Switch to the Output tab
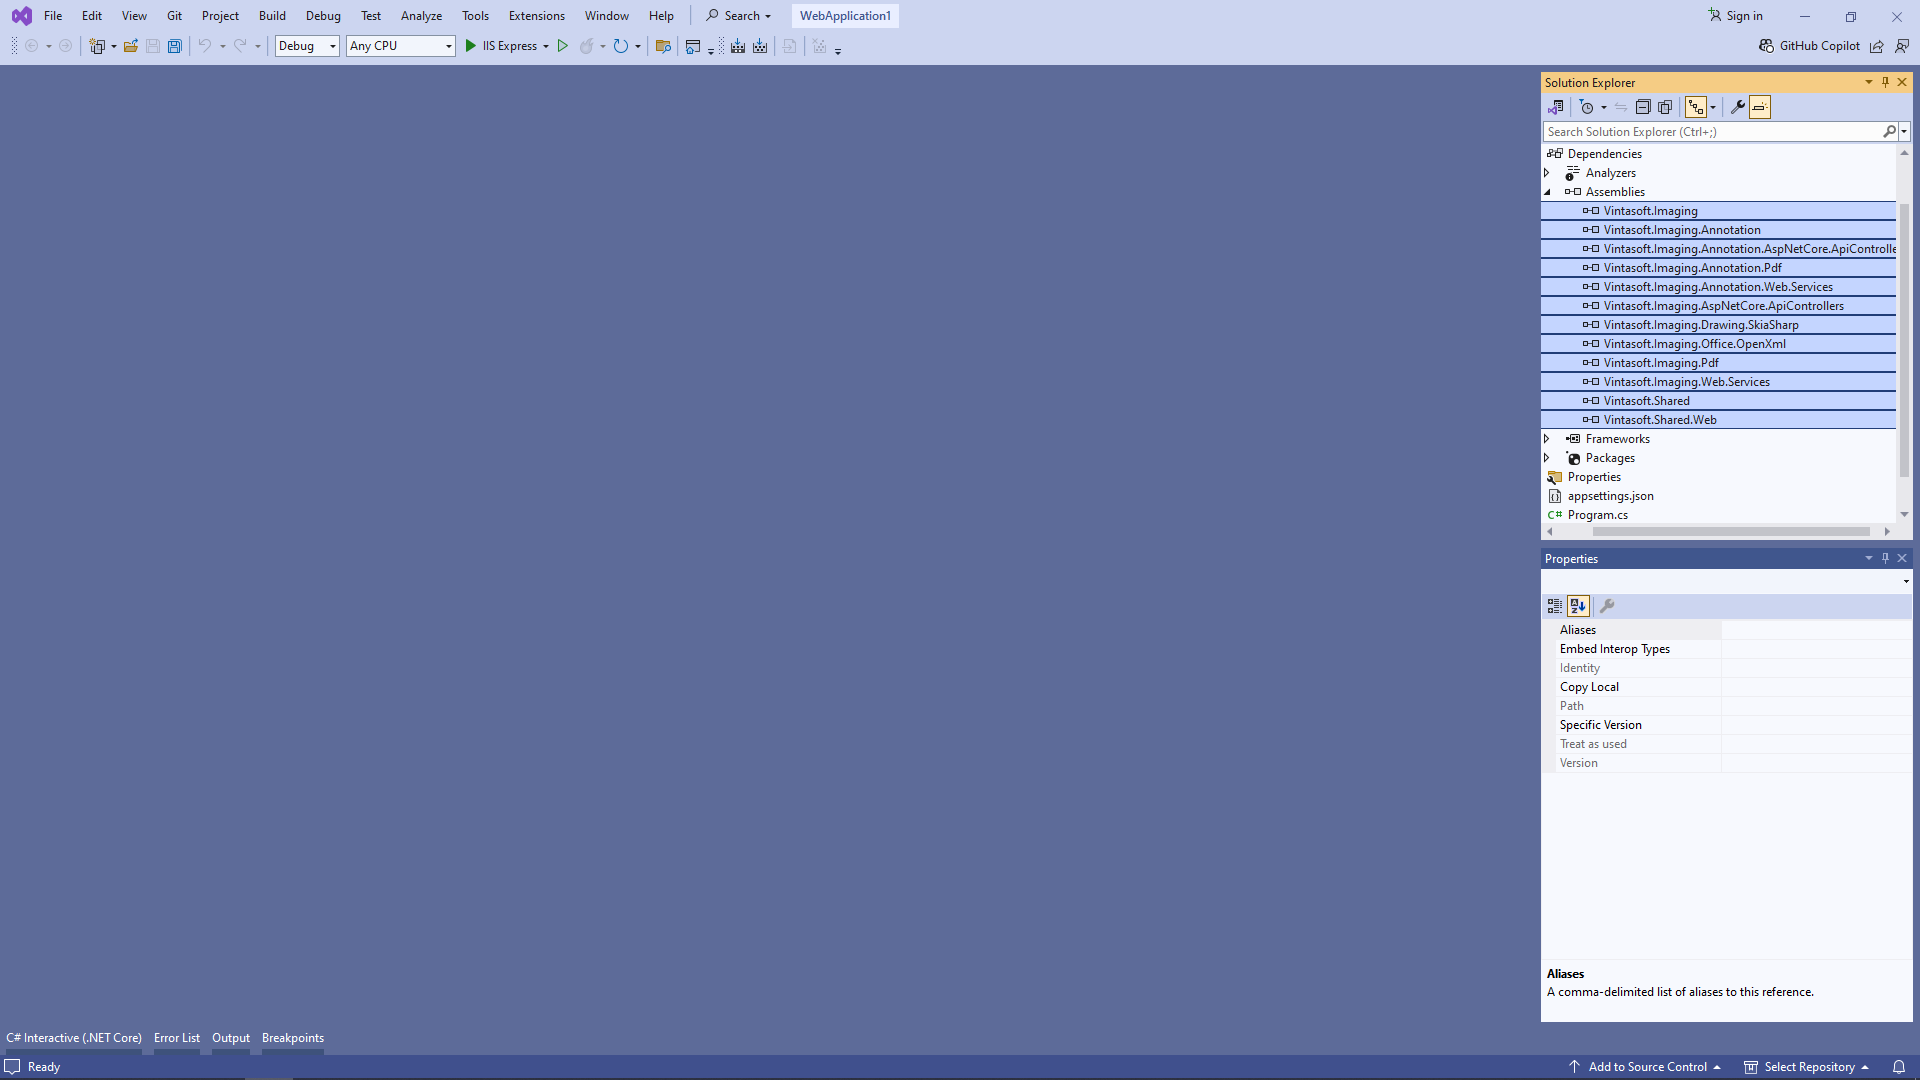Screen dimensions: 1920x1080 click(x=231, y=1038)
